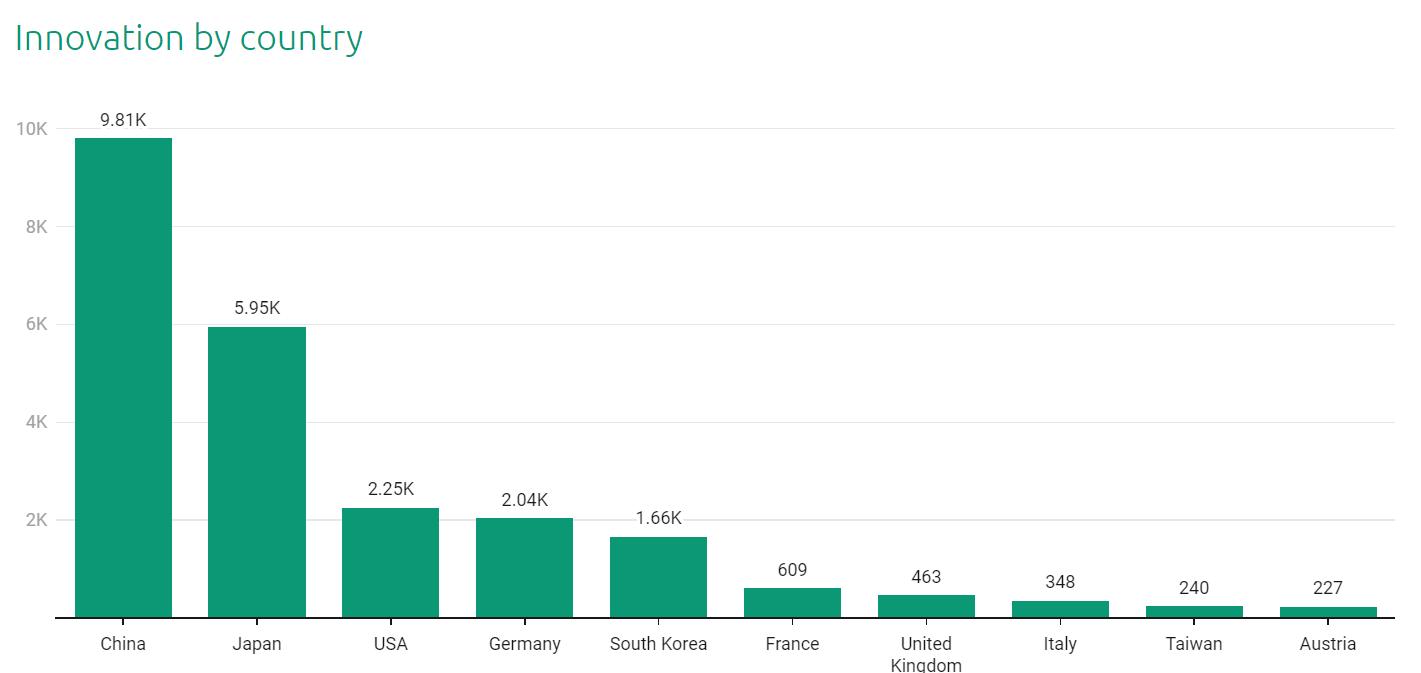Click the 227 value label above Austria
Image resolution: width=1421 pixels, height=673 pixels.
click(1328, 587)
